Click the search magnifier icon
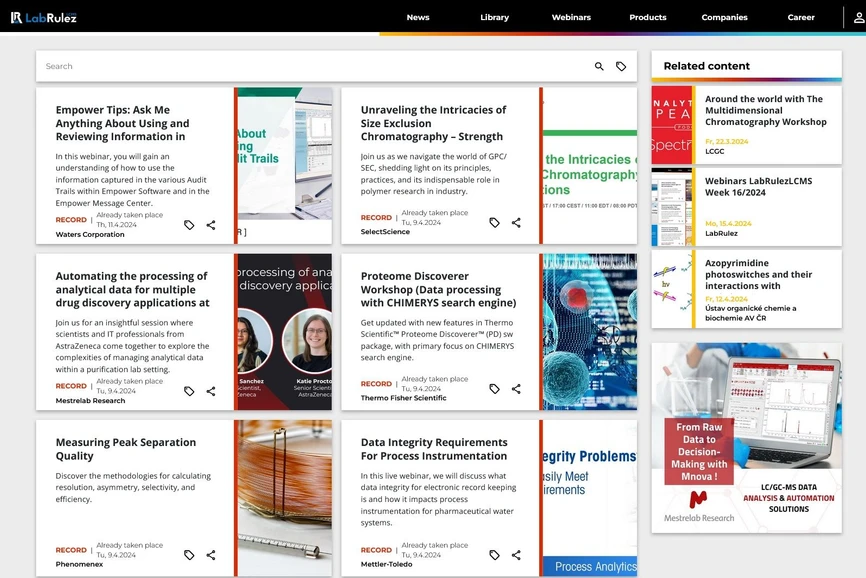This screenshot has height=578, width=866. tap(598, 66)
